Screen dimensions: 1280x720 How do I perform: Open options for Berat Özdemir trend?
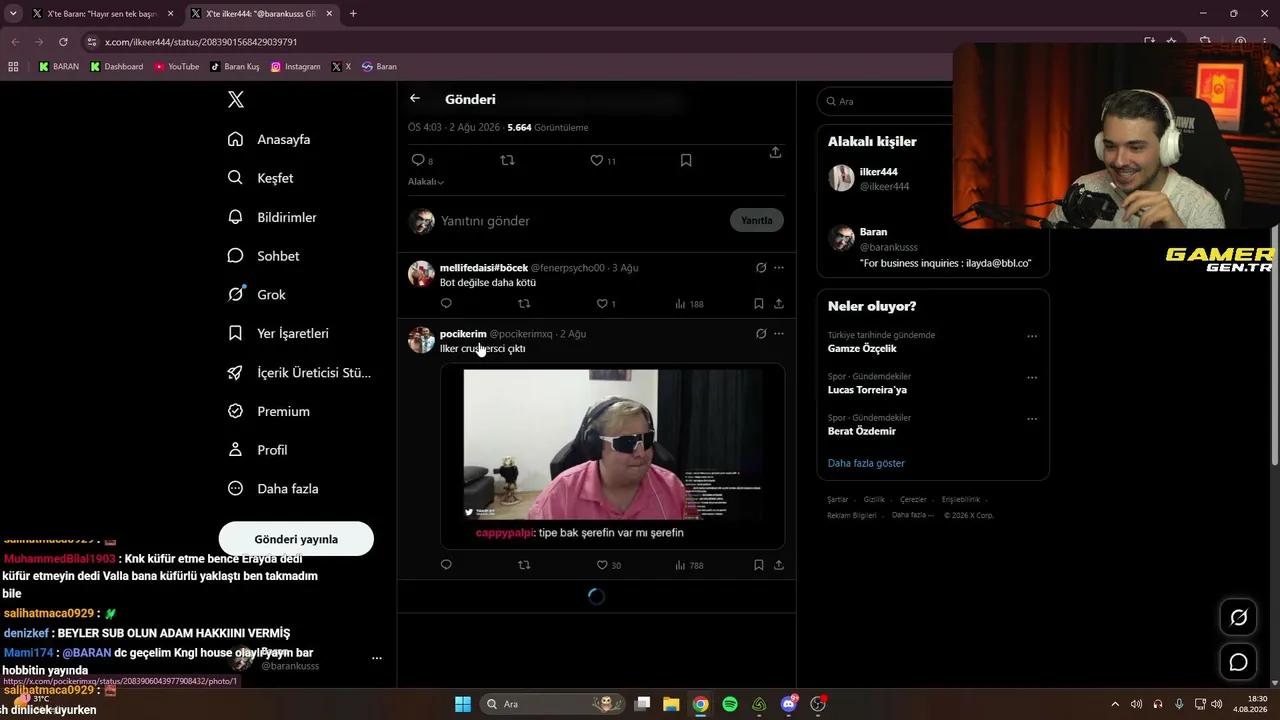click(x=1032, y=418)
